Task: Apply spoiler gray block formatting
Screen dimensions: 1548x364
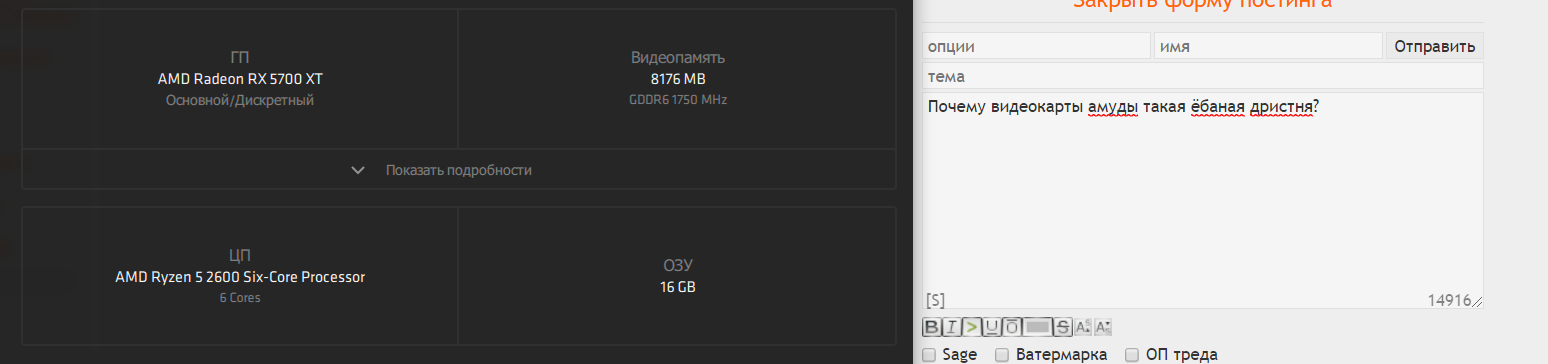Action: [1037, 327]
